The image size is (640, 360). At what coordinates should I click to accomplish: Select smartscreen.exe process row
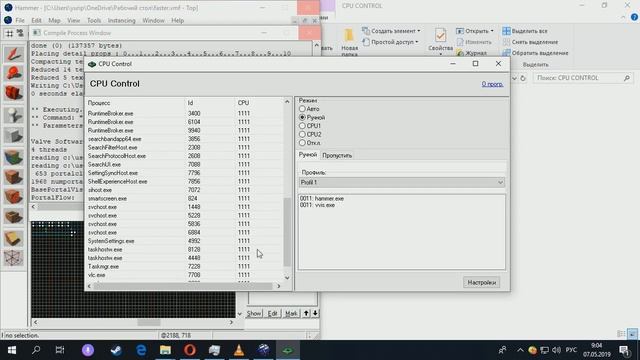coord(184,198)
